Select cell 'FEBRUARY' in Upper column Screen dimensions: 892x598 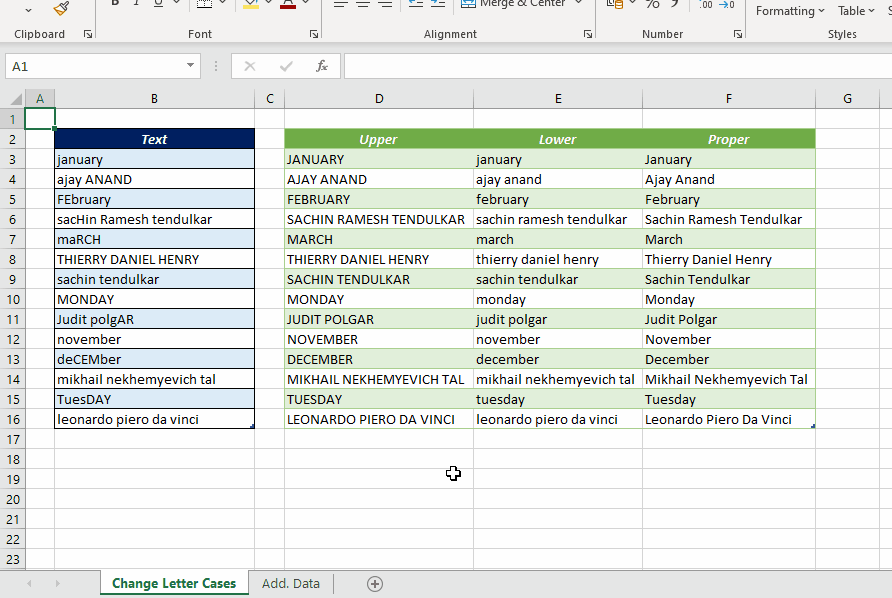tap(379, 199)
